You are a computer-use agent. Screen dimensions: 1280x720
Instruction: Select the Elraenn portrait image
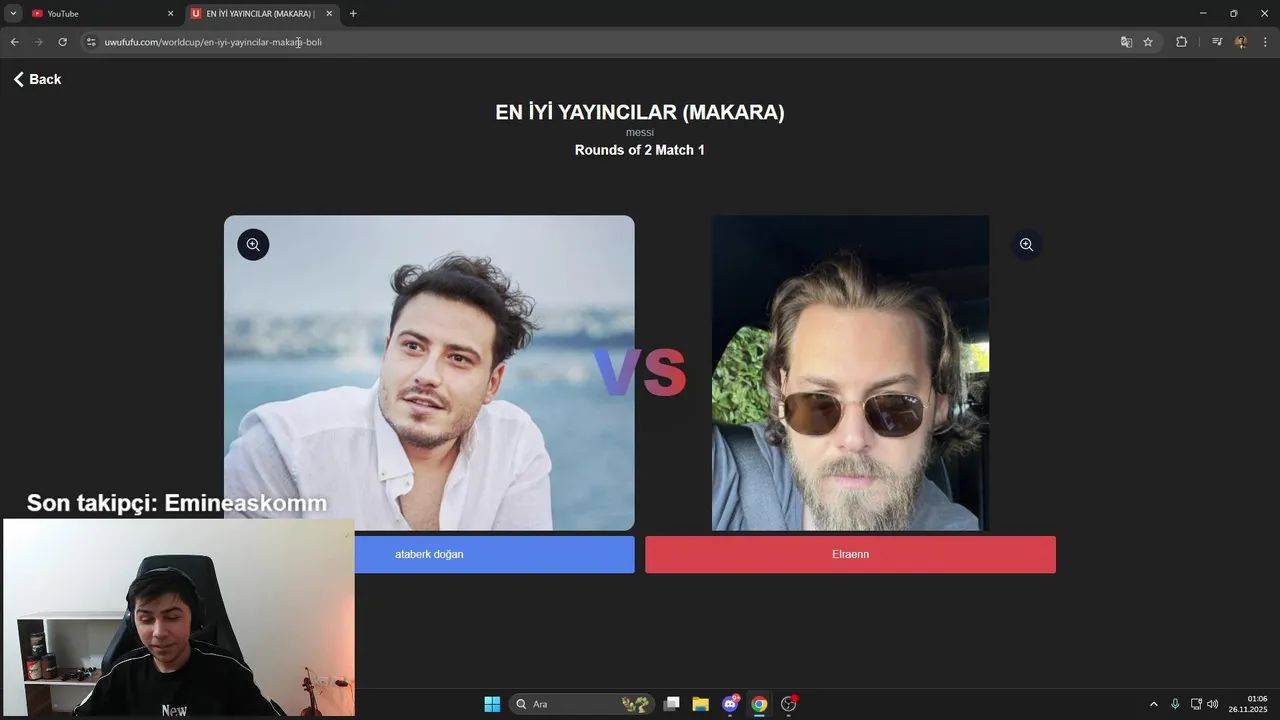click(850, 372)
